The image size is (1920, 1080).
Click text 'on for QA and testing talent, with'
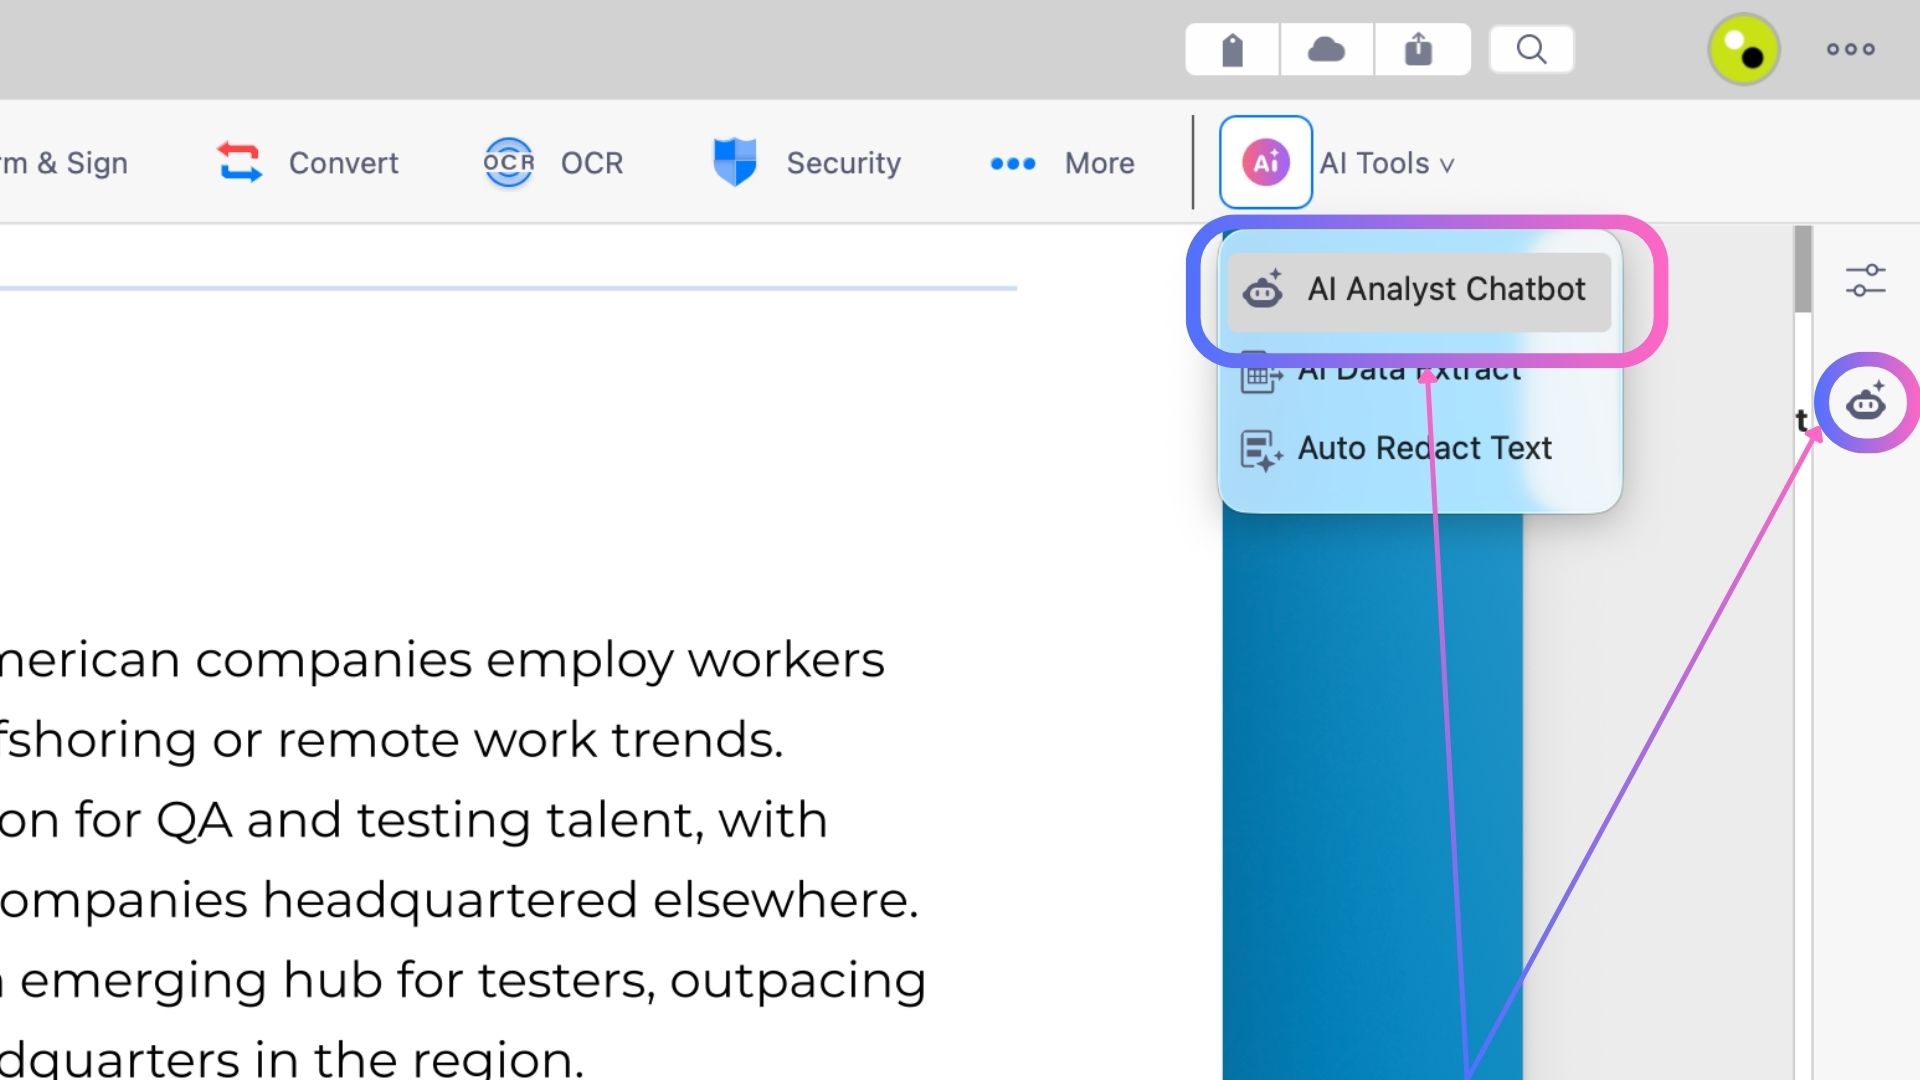[414, 821]
